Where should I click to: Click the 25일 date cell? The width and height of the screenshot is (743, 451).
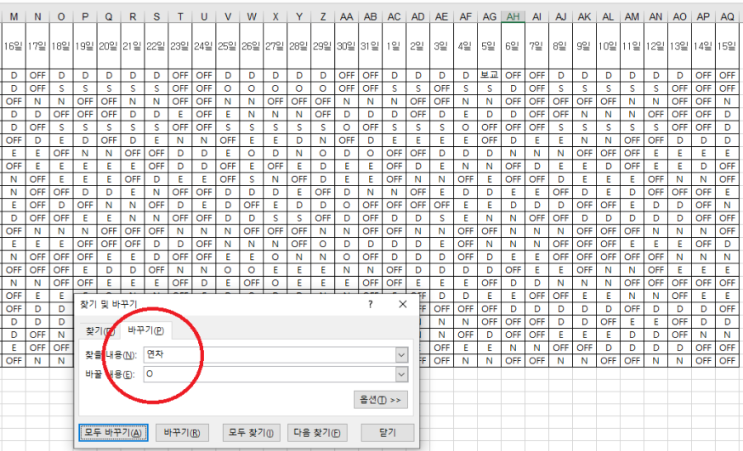(x=228, y=46)
